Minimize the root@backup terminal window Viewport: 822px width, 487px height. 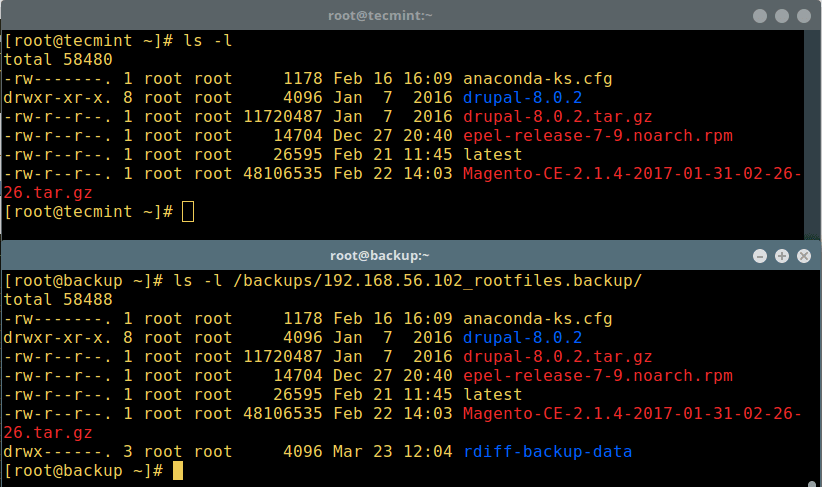(x=762, y=256)
